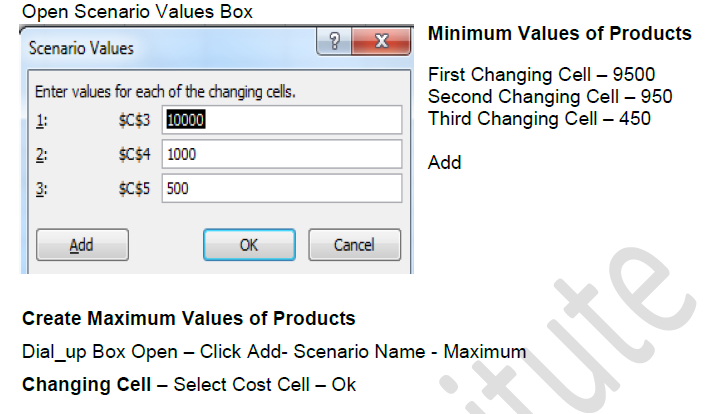Image resolution: width=713 pixels, height=414 pixels.
Task: Click the $C$3 value field containing 10000
Action: pos(281,120)
